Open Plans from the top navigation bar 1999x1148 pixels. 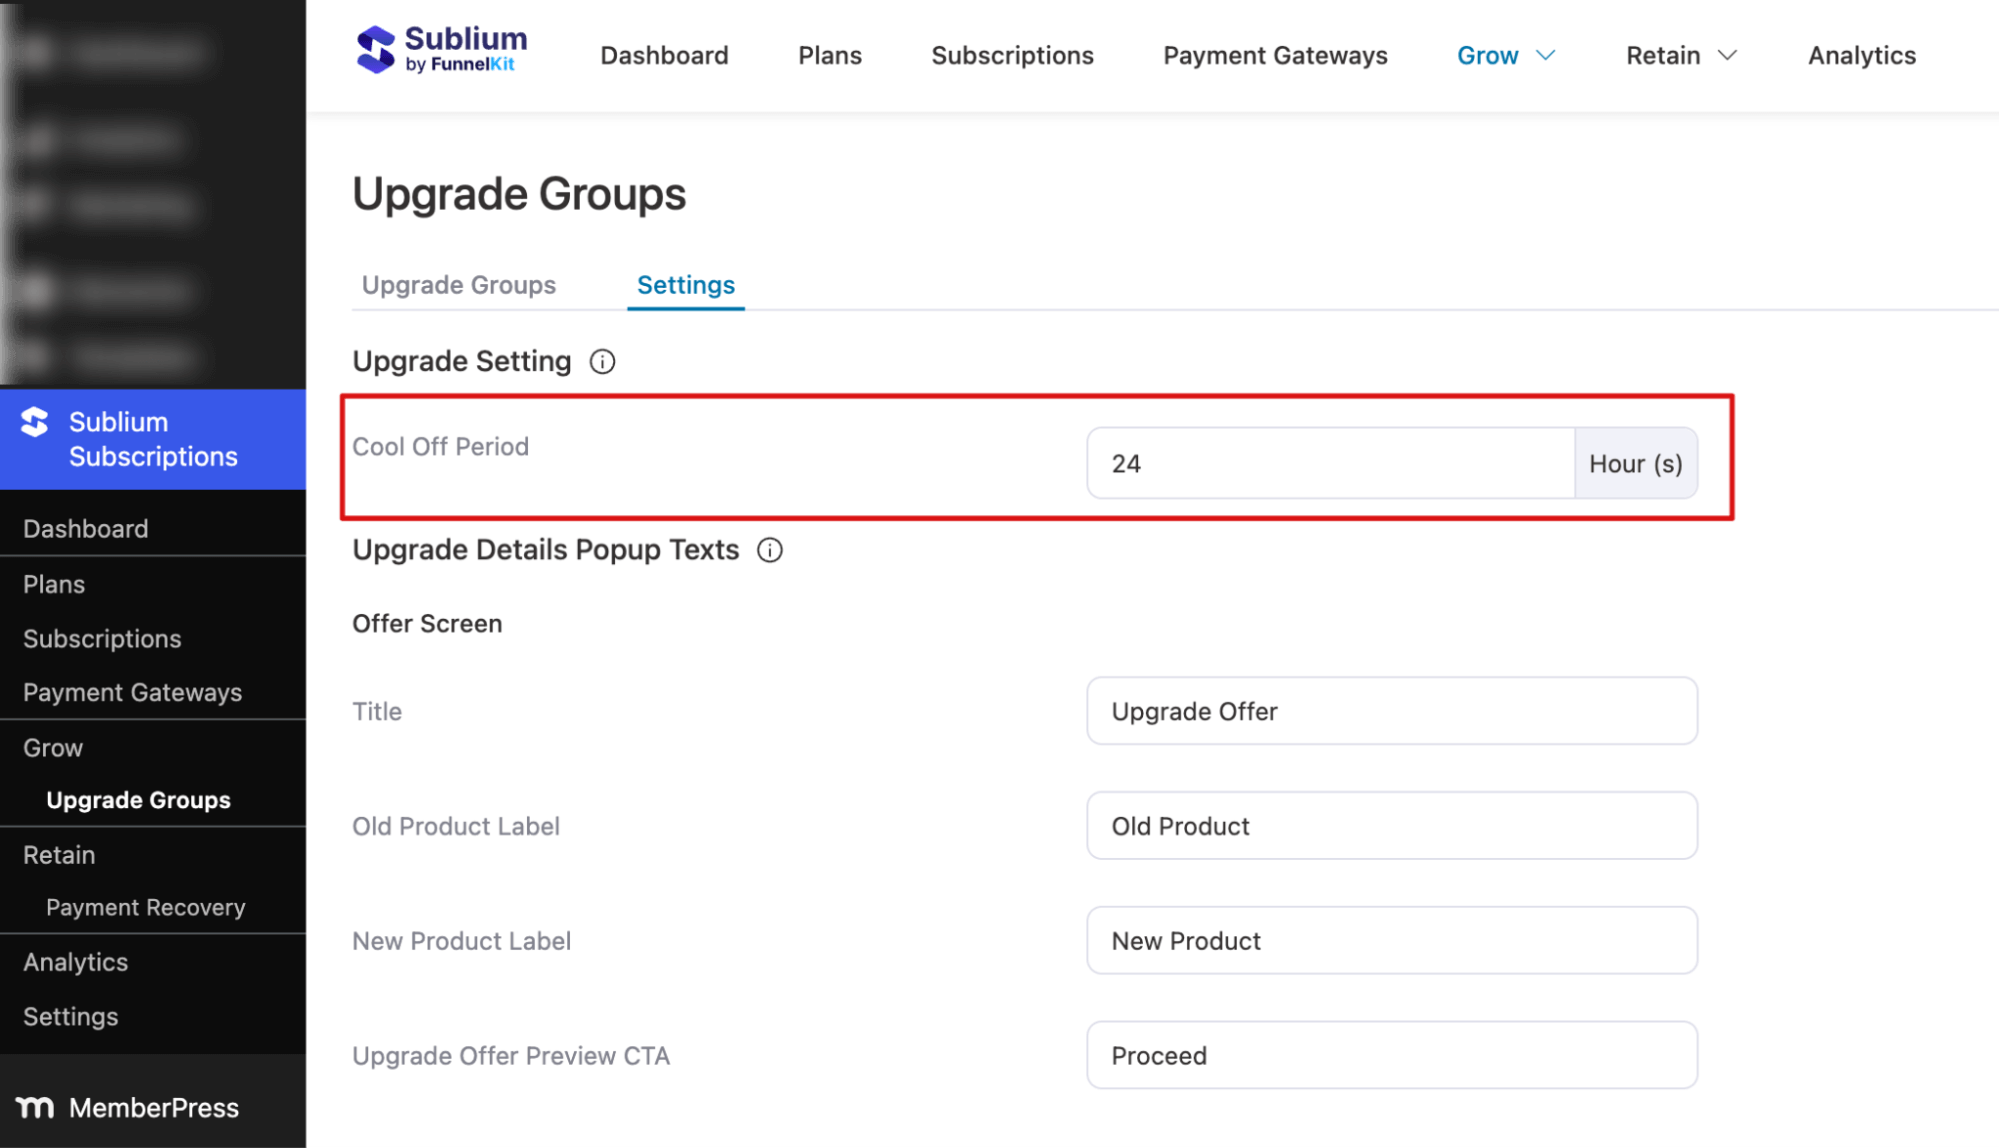point(829,56)
